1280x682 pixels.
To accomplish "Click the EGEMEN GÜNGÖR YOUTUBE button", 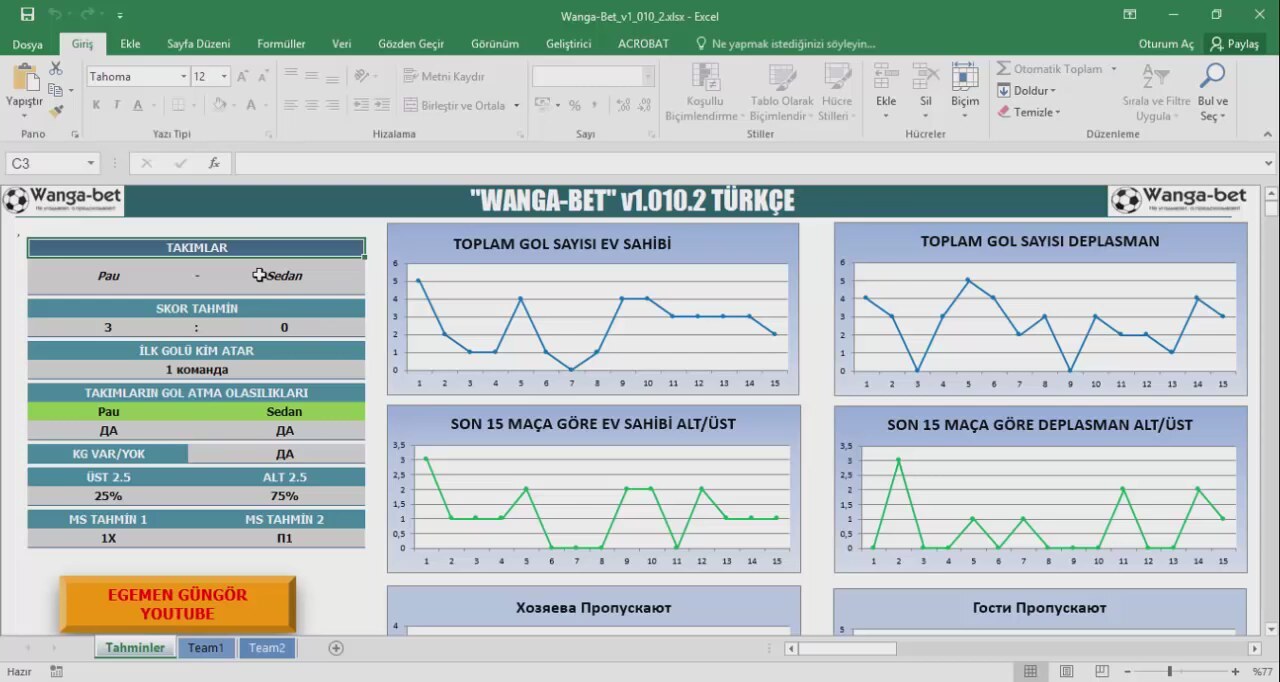I will click(x=178, y=604).
